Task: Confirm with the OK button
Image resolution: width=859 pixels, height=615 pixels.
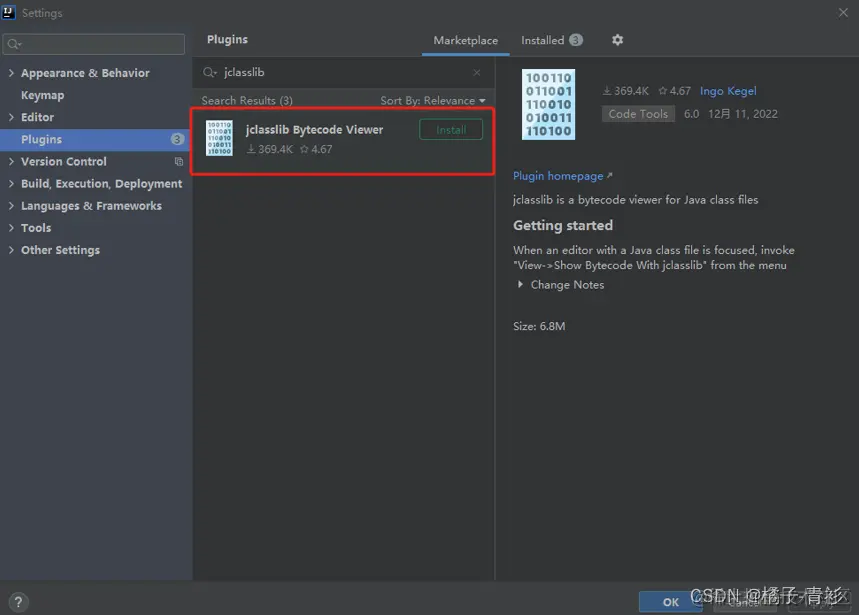Action: (x=670, y=602)
